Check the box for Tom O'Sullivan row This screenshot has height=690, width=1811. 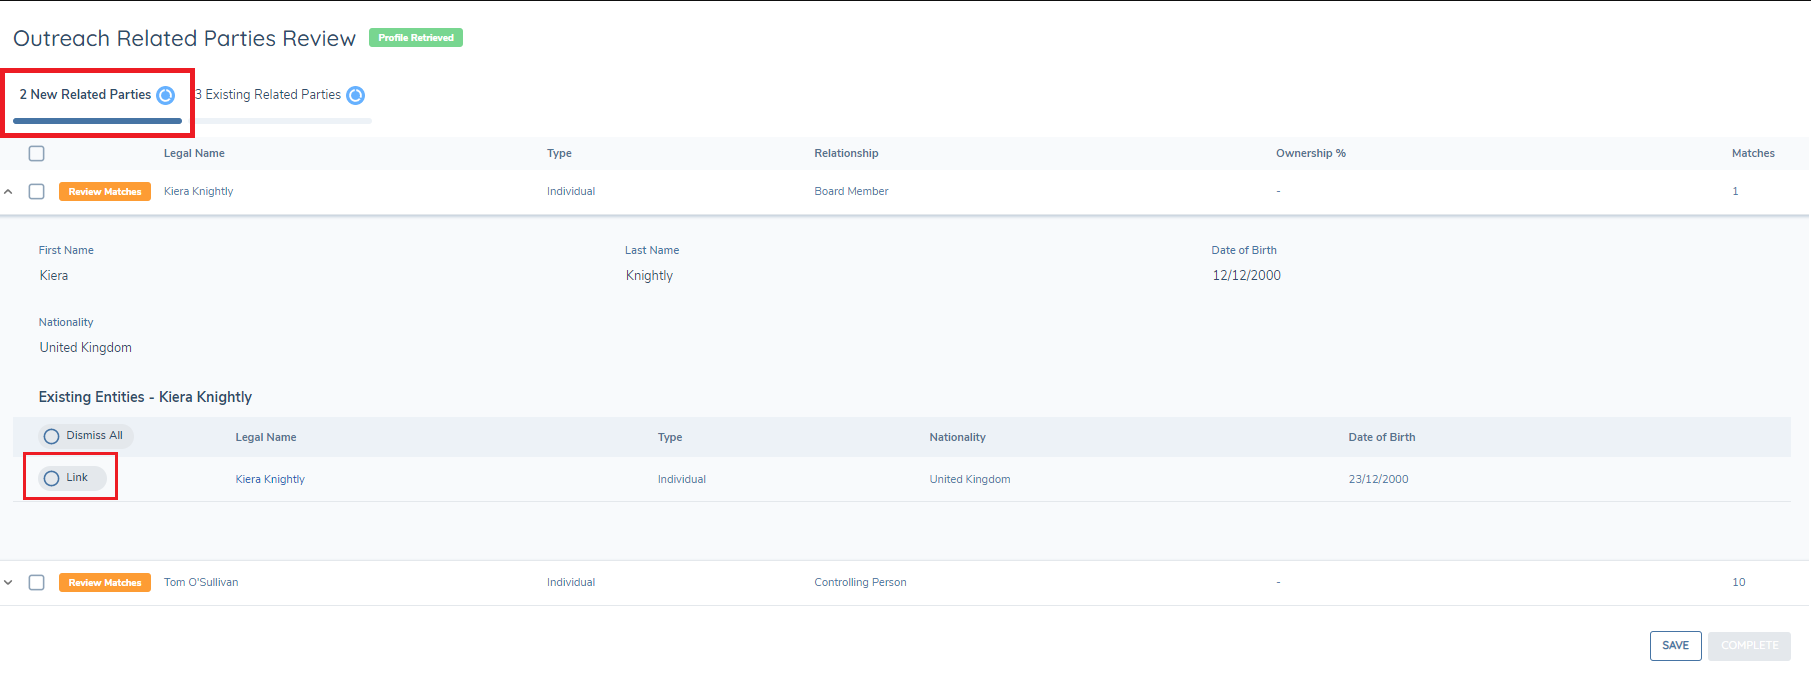click(x=37, y=583)
